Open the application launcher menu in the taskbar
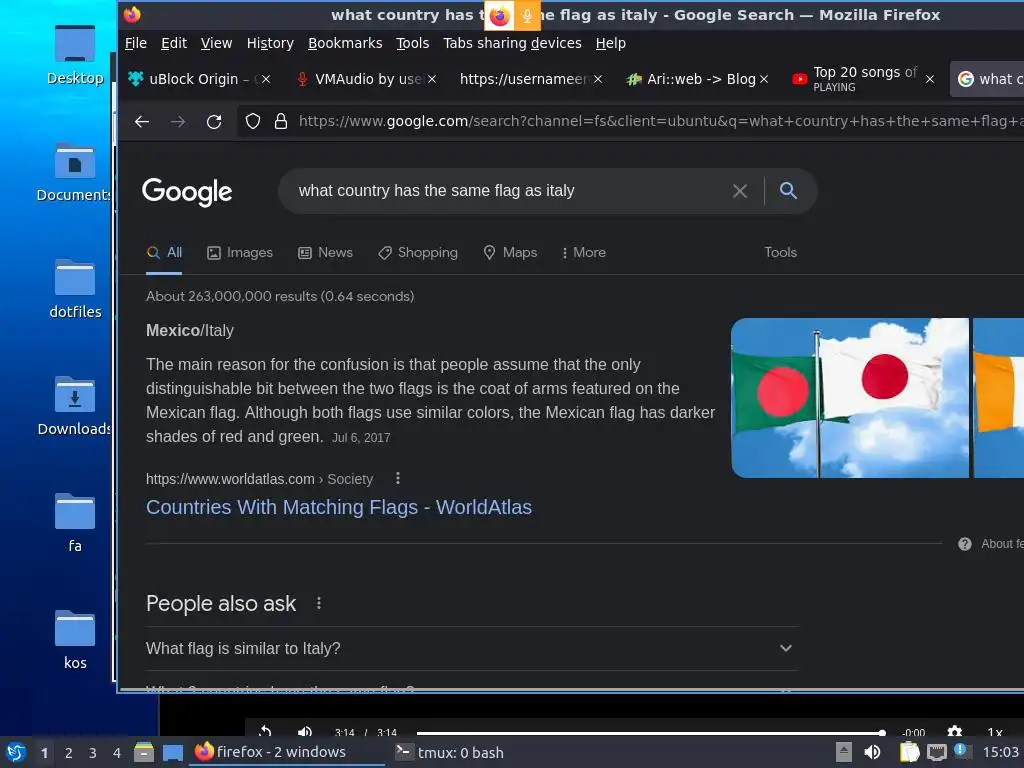This screenshot has height=768, width=1024. [x=16, y=752]
